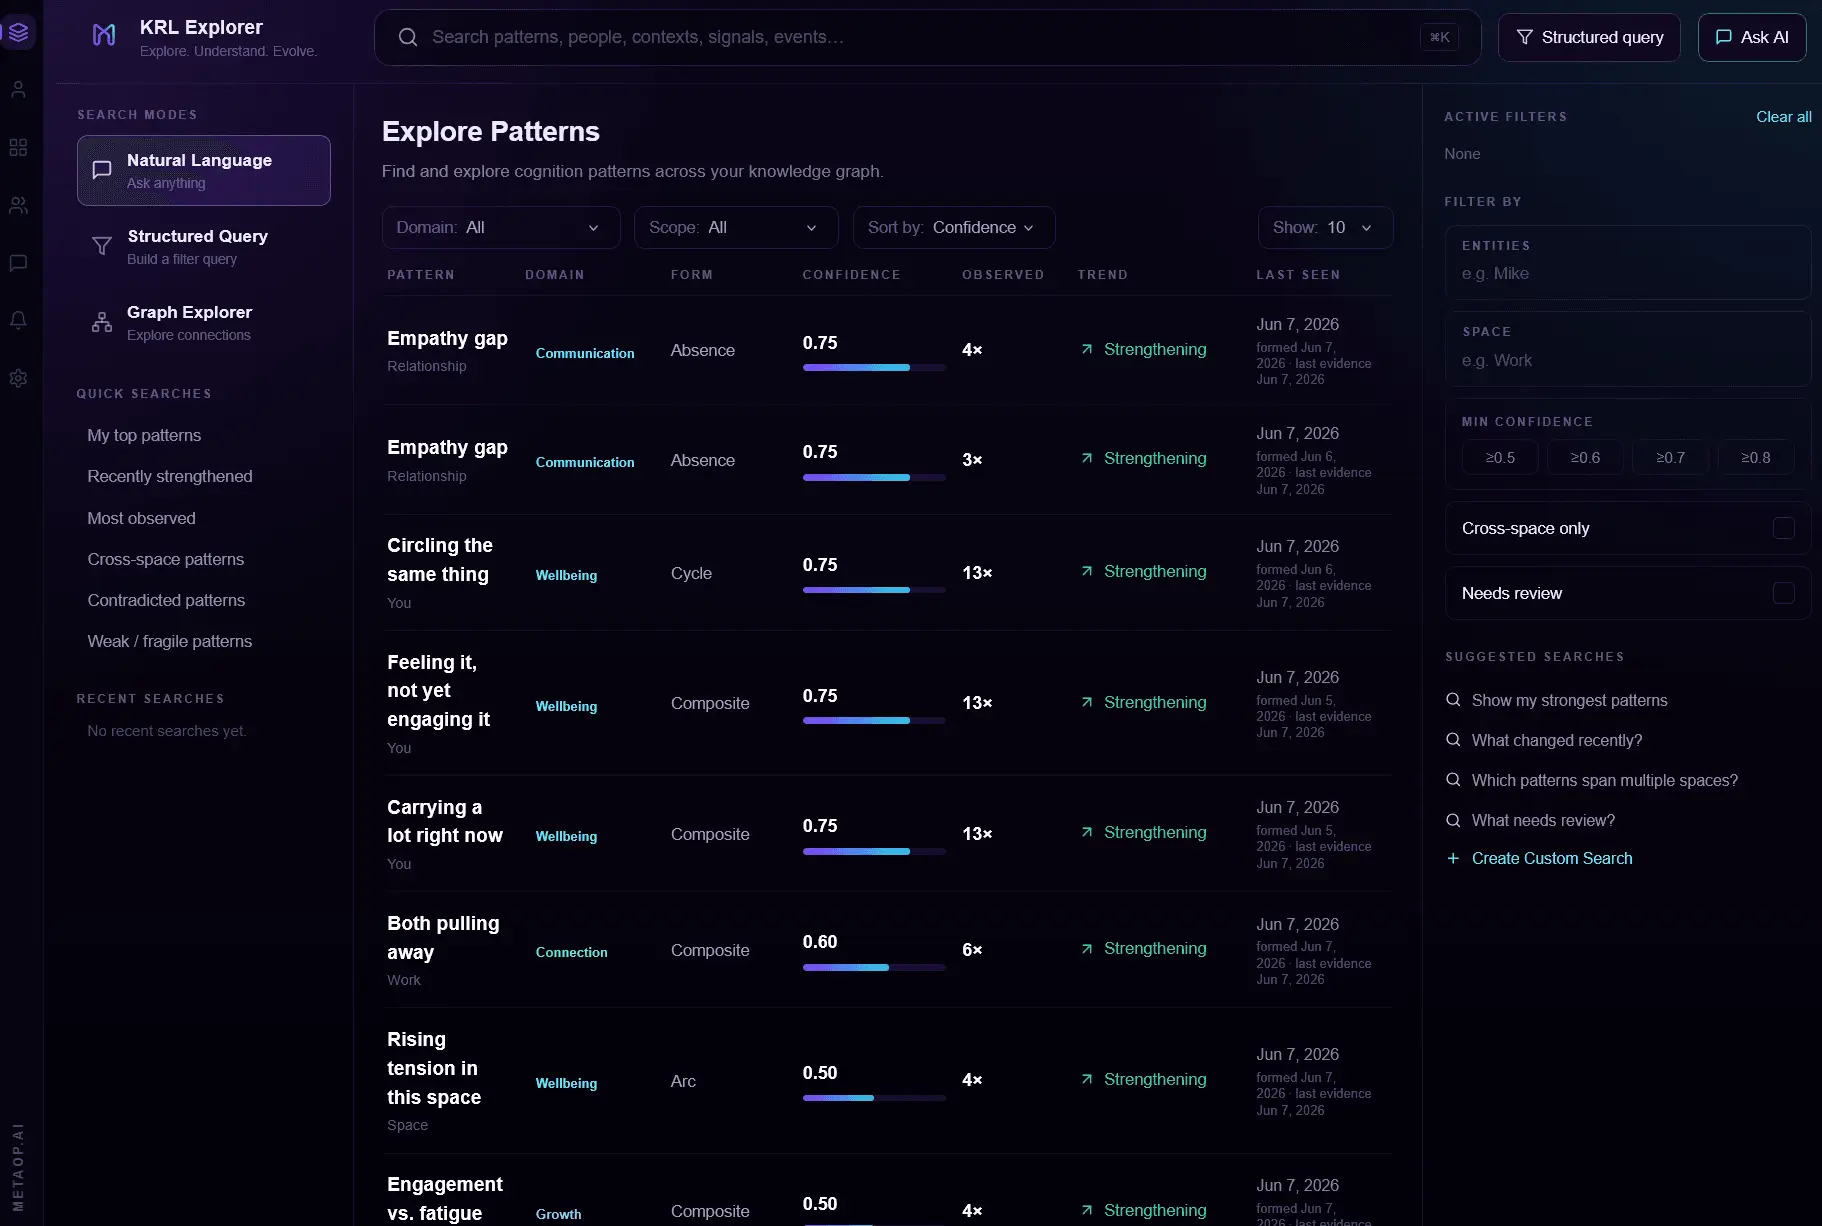Click trend arrow icon in Rising tension row
This screenshot has height=1226, width=1822.
pyautogui.click(x=1086, y=1079)
